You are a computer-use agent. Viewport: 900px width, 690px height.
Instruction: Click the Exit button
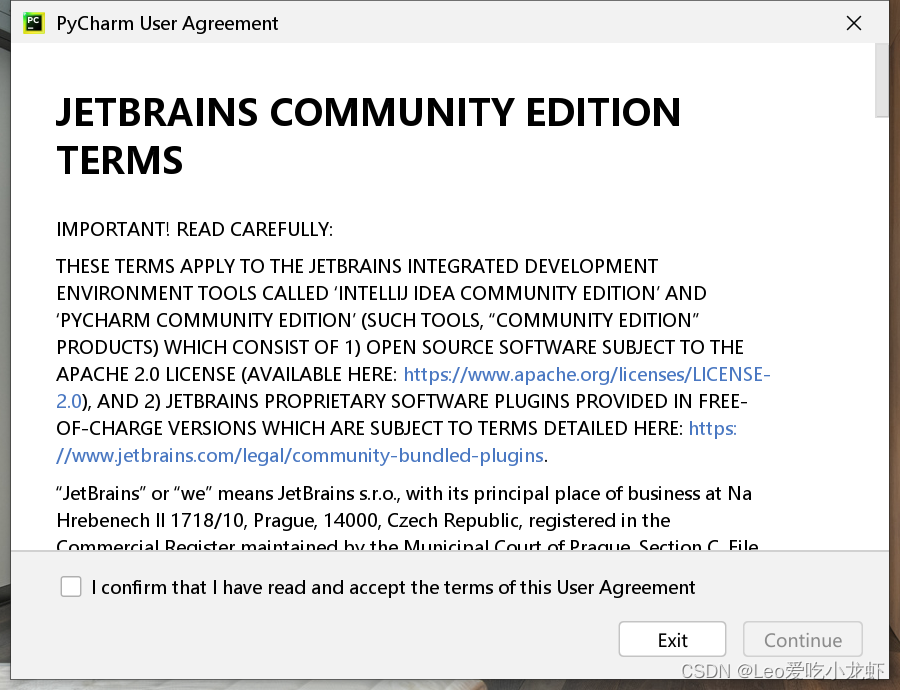[672, 639]
